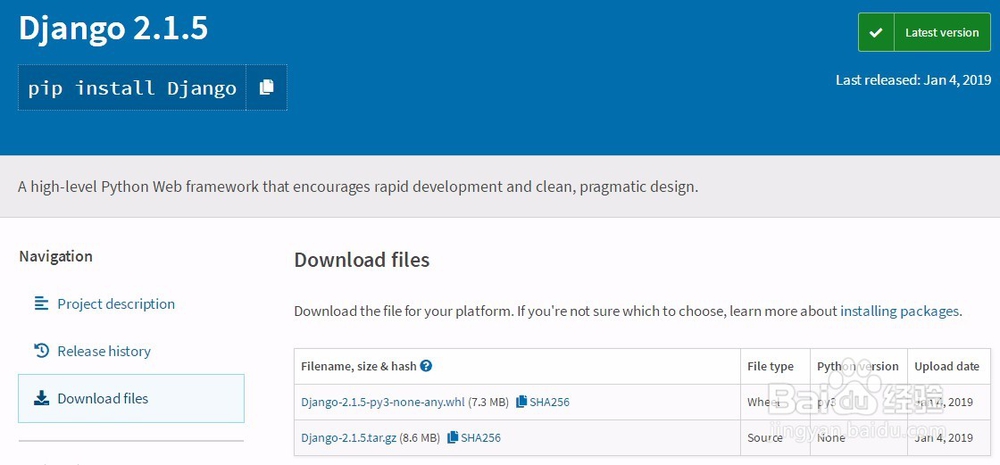
Task: Download Django-2.1.5-py3-none-any.whl file
Action: click(x=383, y=402)
